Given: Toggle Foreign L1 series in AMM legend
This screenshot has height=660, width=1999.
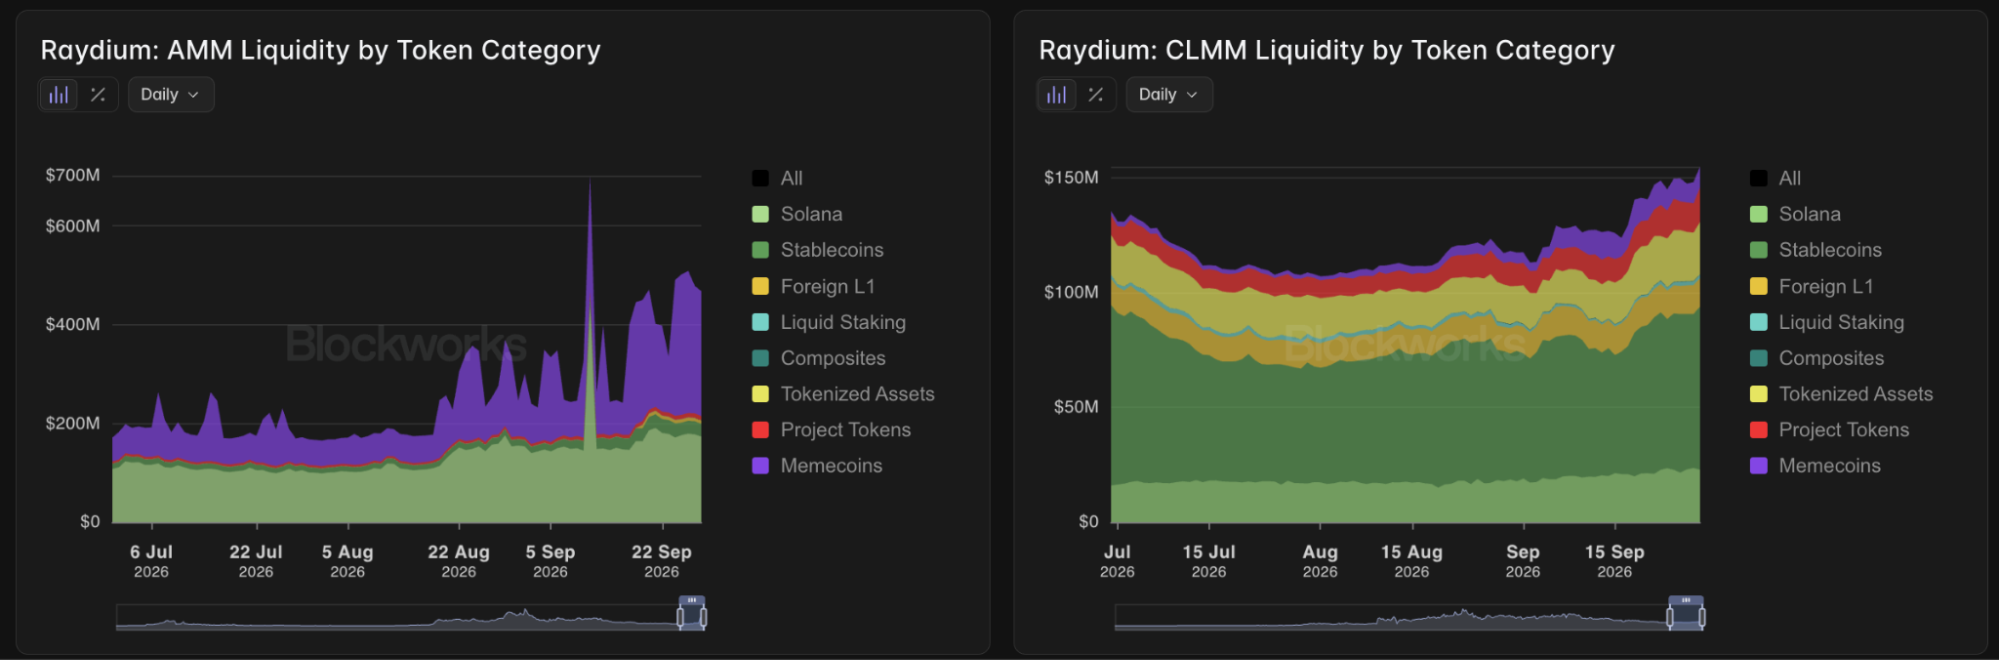Looking at the screenshot, I should click(814, 286).
